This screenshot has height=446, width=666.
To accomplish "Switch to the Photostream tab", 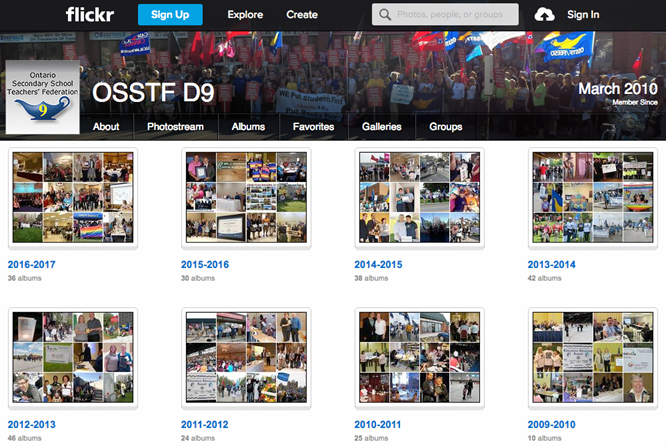I will point(175,127).
